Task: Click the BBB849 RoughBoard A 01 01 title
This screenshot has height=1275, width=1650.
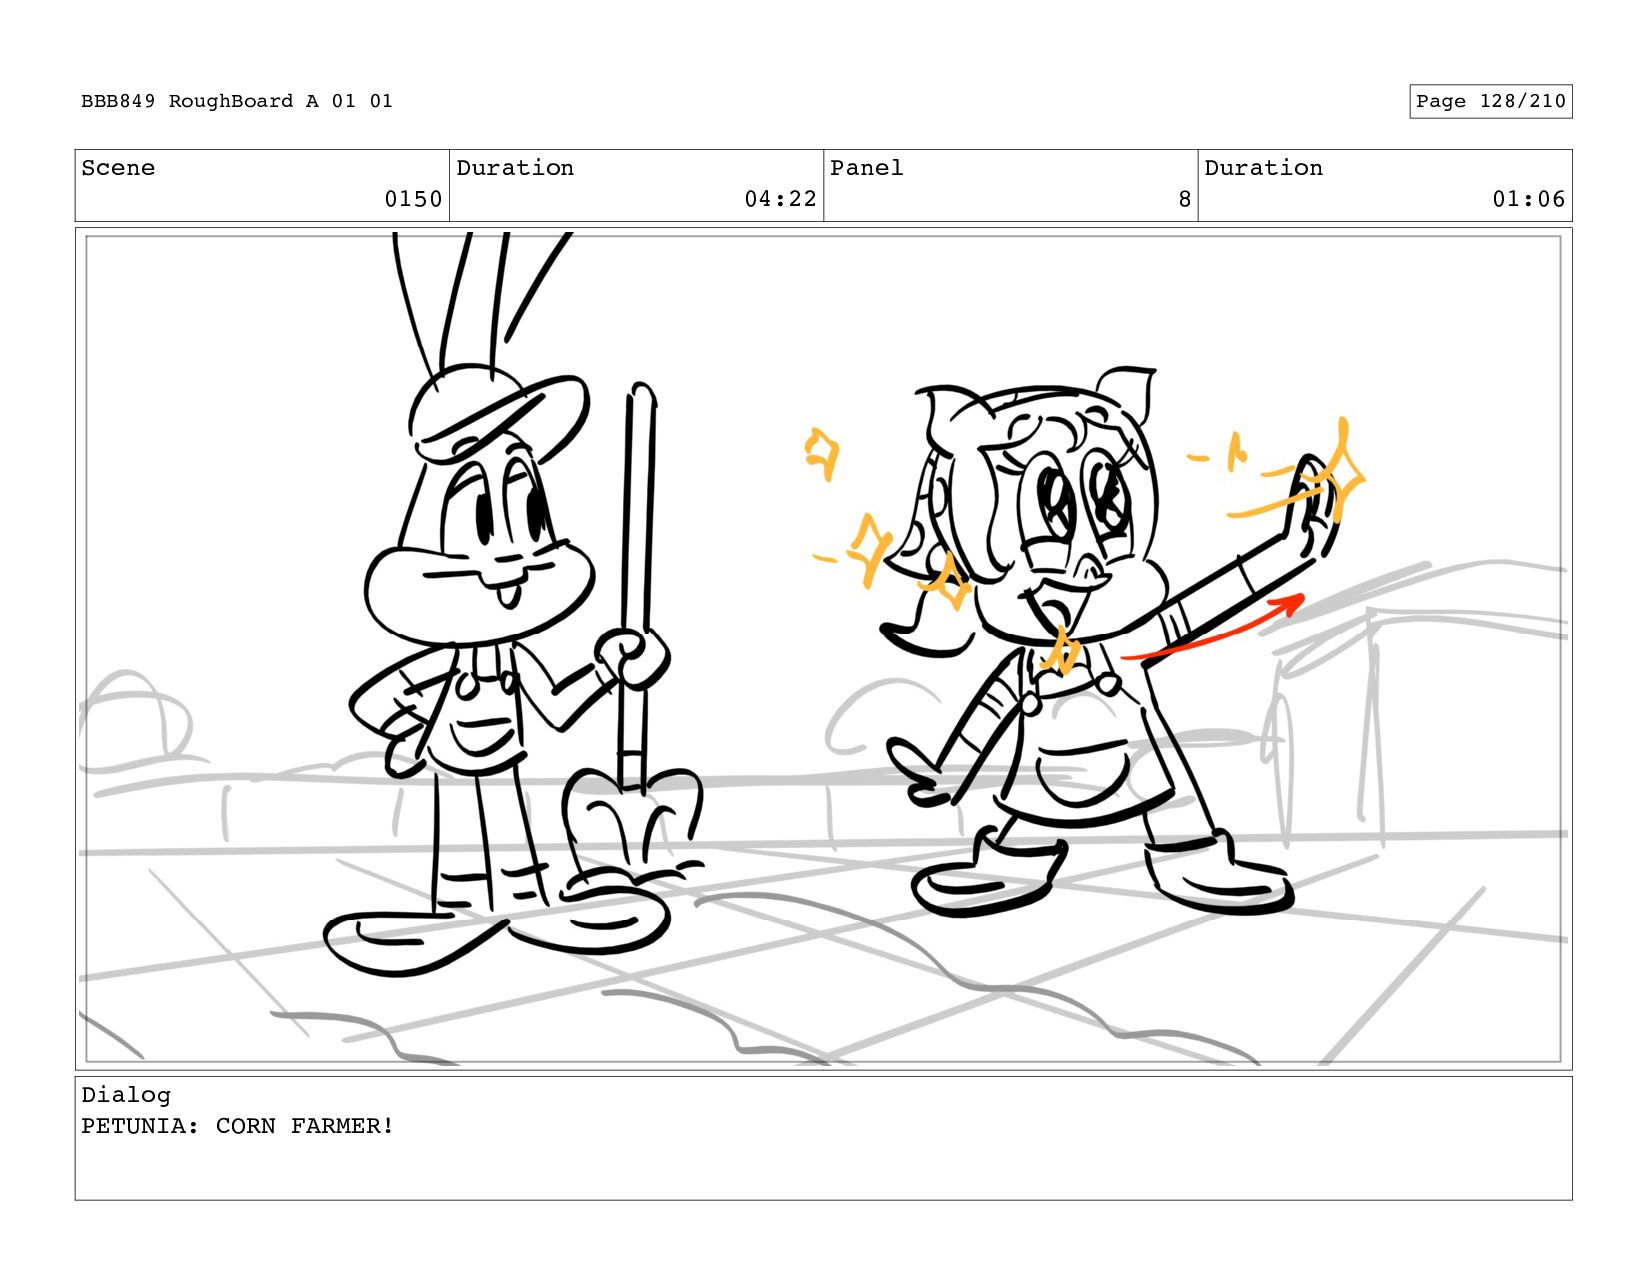Action: click(x=237, y=101)
